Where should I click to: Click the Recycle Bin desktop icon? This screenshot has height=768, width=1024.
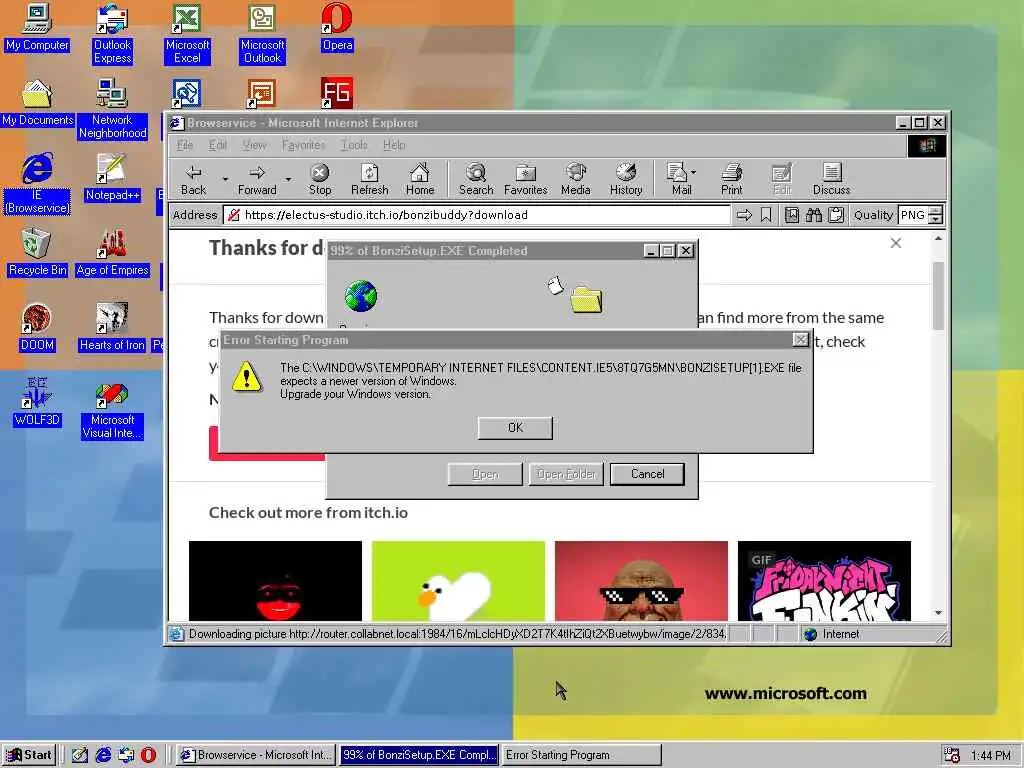pyautogui.click(x=37, y=253)
